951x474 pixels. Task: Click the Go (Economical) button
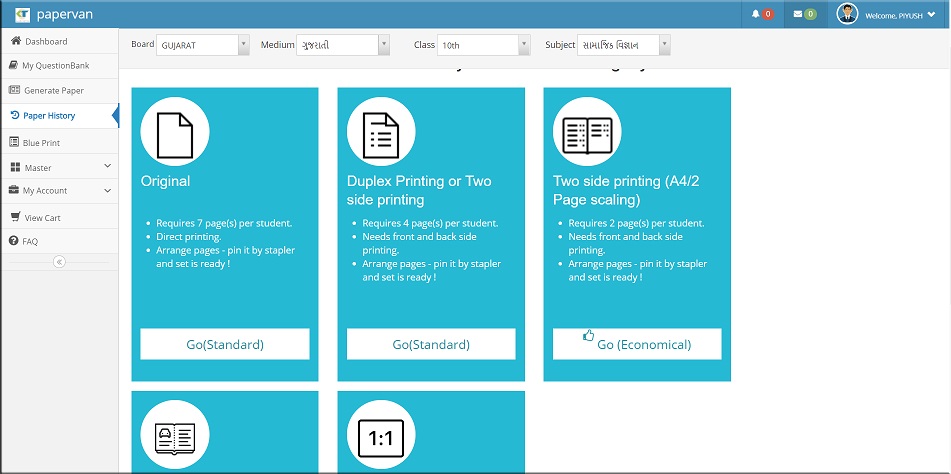637,344
